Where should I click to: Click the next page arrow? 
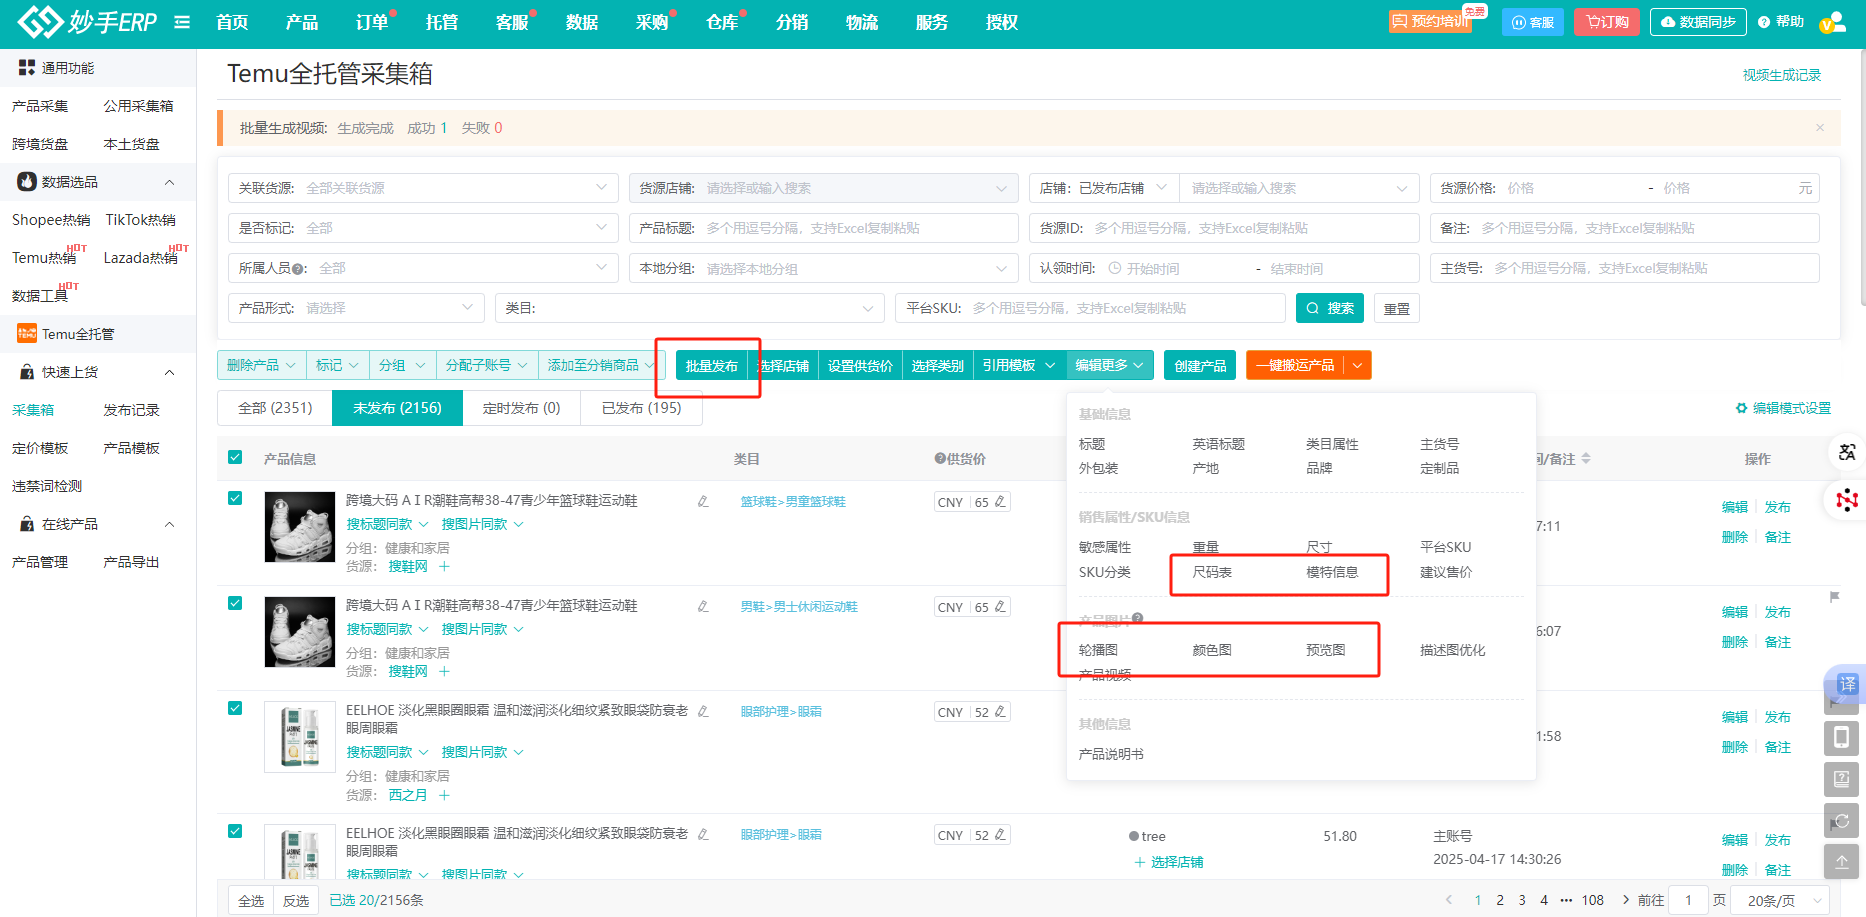(1626, 900)
